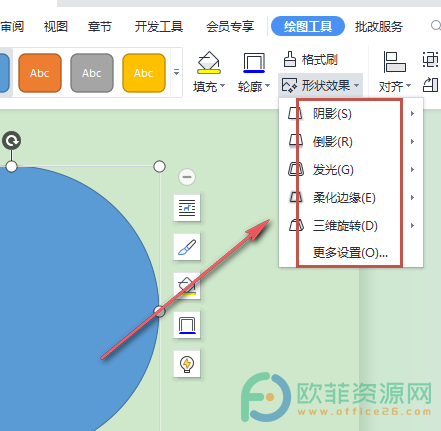This screenshot has width=441, height=431.
Task: Click the 格式刷 format painter
Action: [x=310, y=60]
